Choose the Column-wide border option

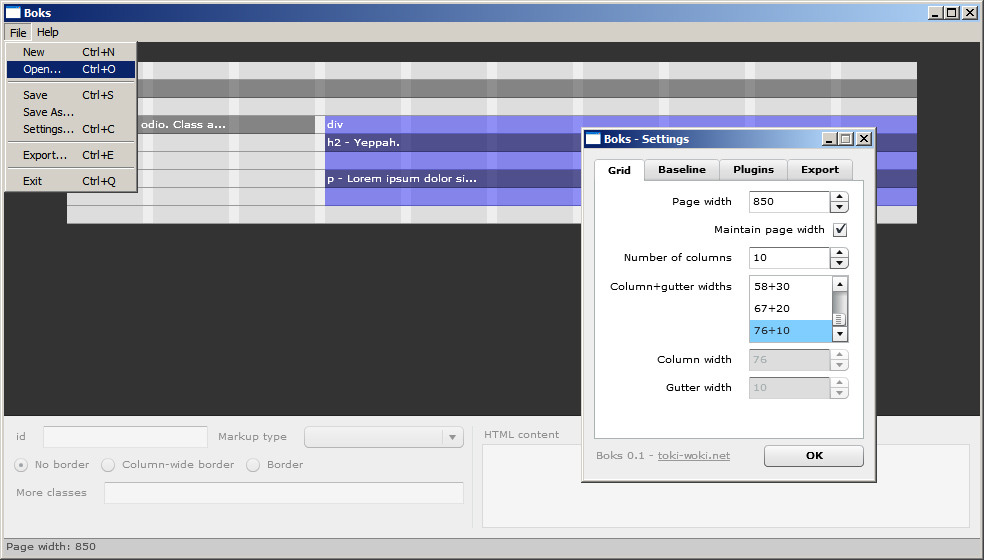pos(108,465)
